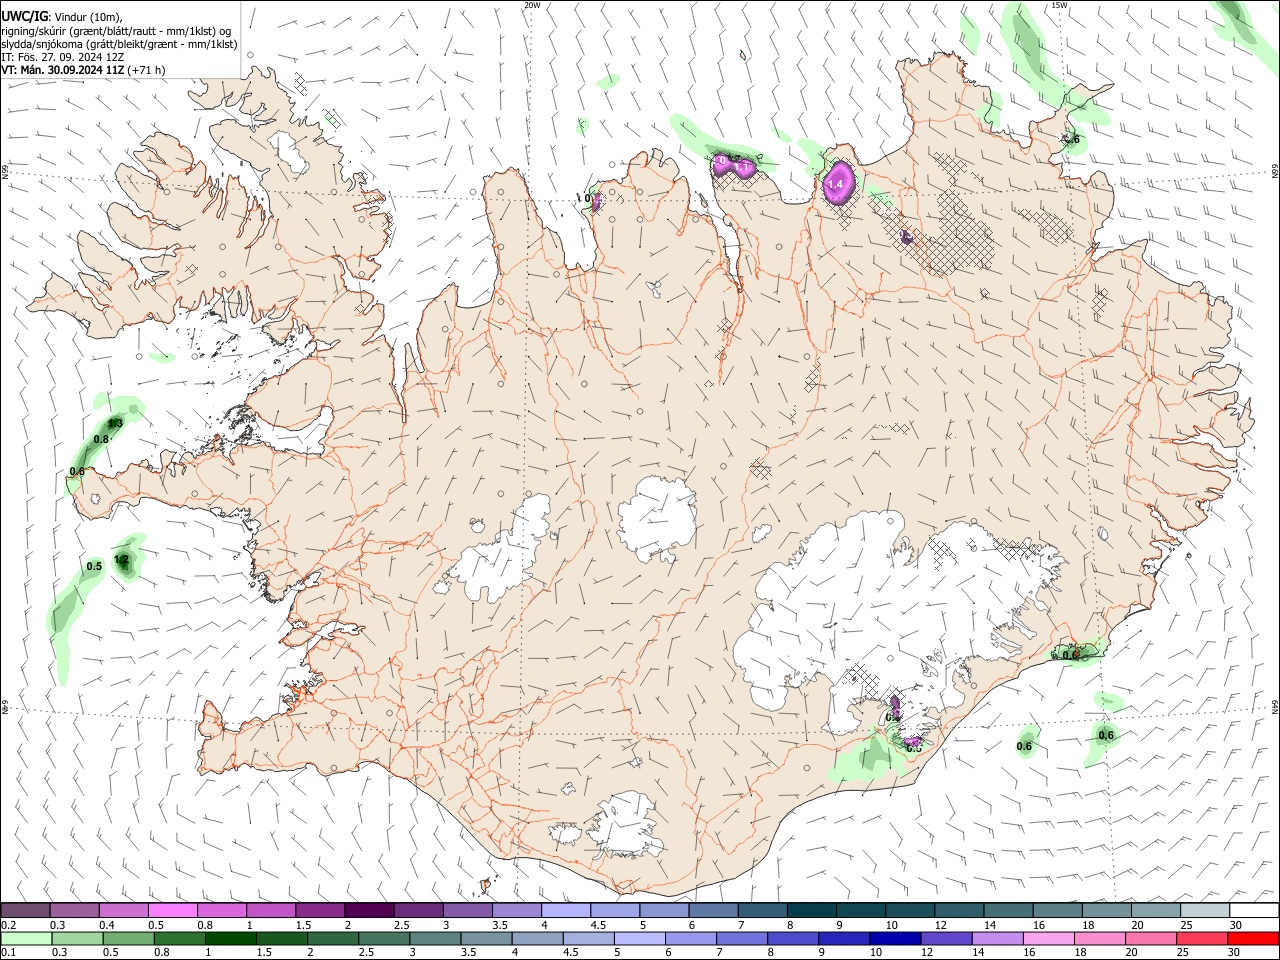
Task: Click the pale grey snow swatch labeled 25
Action: tap(1204, 911)
